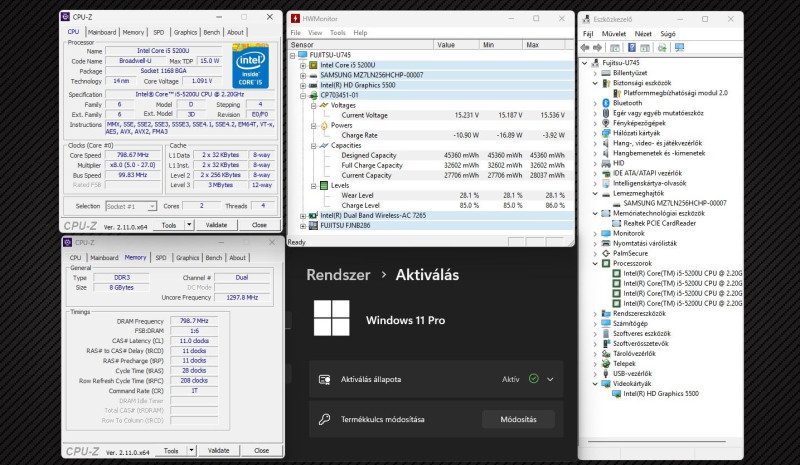Collapse the CP703451-01 node in HWMonitor
Image resolution: width=800 pixels, height=465 pixels.
(303, 95)
